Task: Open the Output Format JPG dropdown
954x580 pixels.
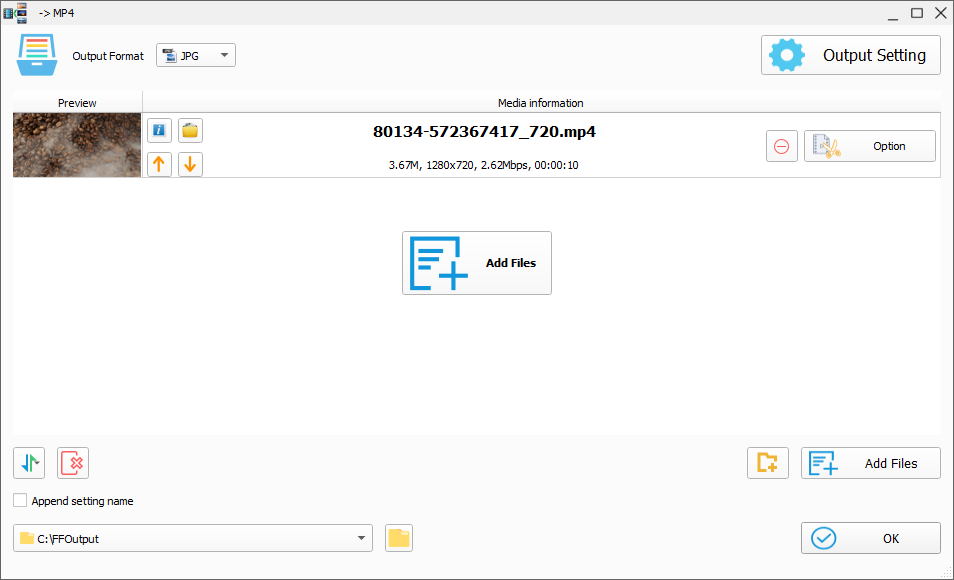Action: pyautogui.click(x=196, y=56)
